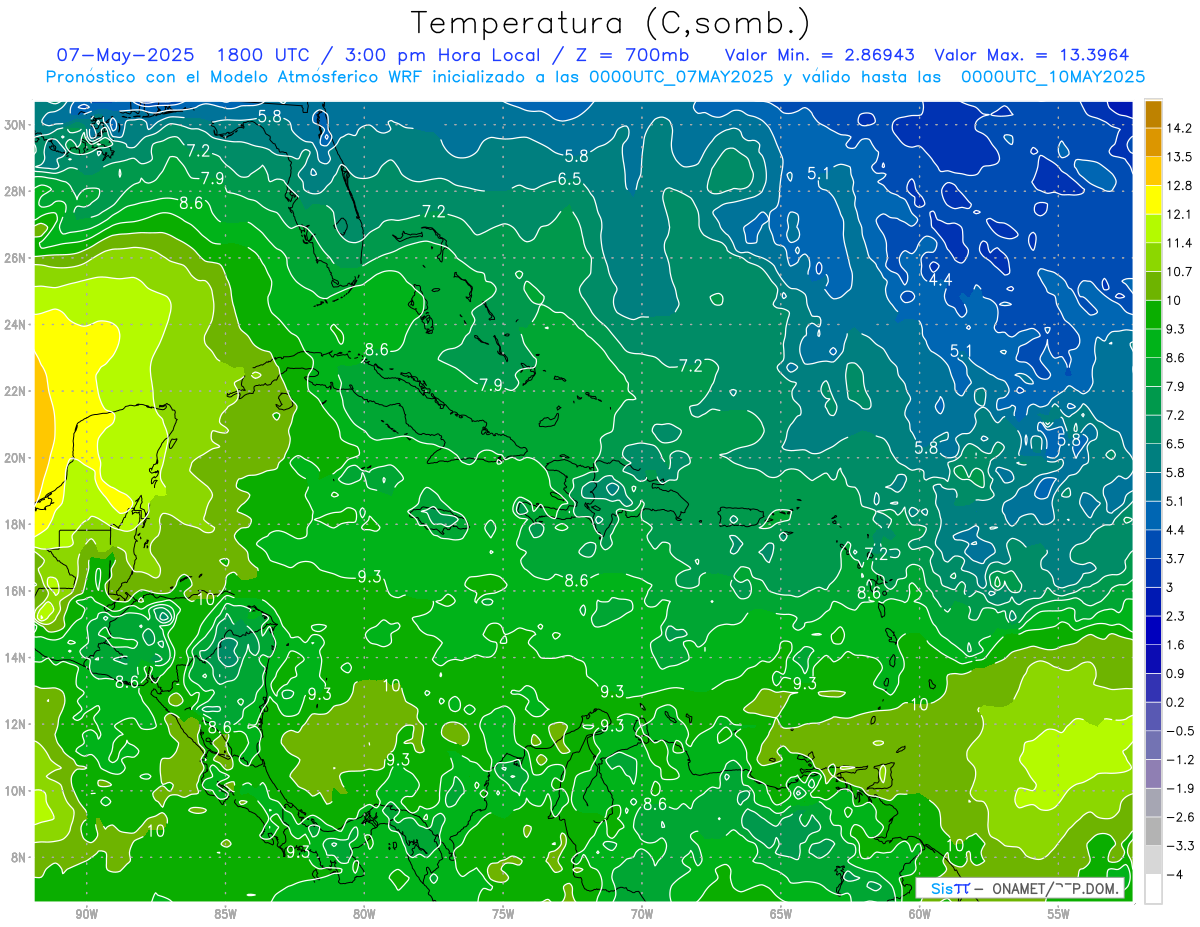Click the 8N latitude axis label
This screenshot has height=927, width=1200.
point(19,857)
